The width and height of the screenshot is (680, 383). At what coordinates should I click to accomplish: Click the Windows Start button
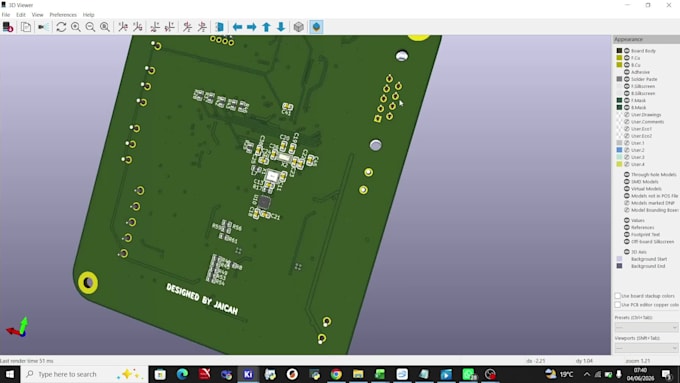tap(10, 374)
